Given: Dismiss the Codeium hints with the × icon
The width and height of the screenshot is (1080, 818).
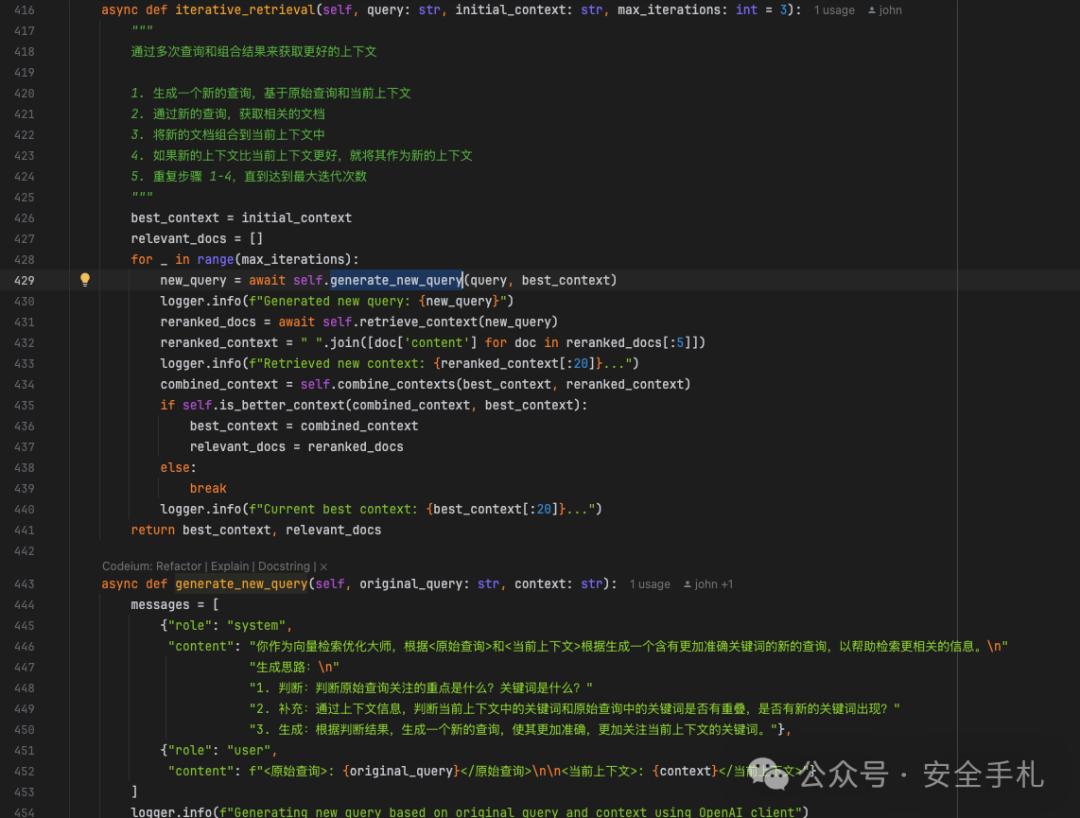Looking at the screenshot, I should coord(323,566).
